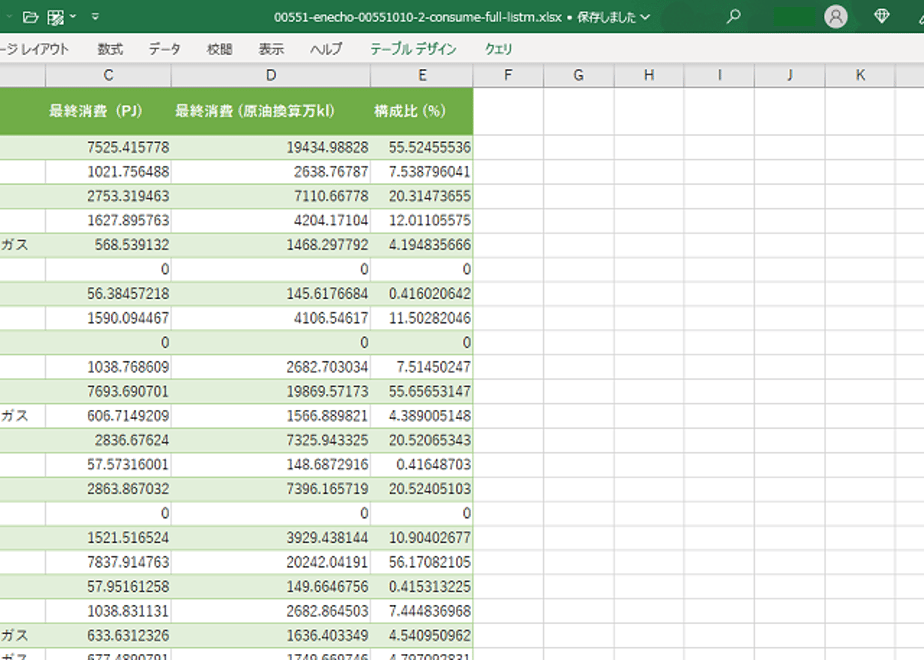Select cell with value 2682.703034
Viewport: 924px width, 660px height.
point(270,367)
